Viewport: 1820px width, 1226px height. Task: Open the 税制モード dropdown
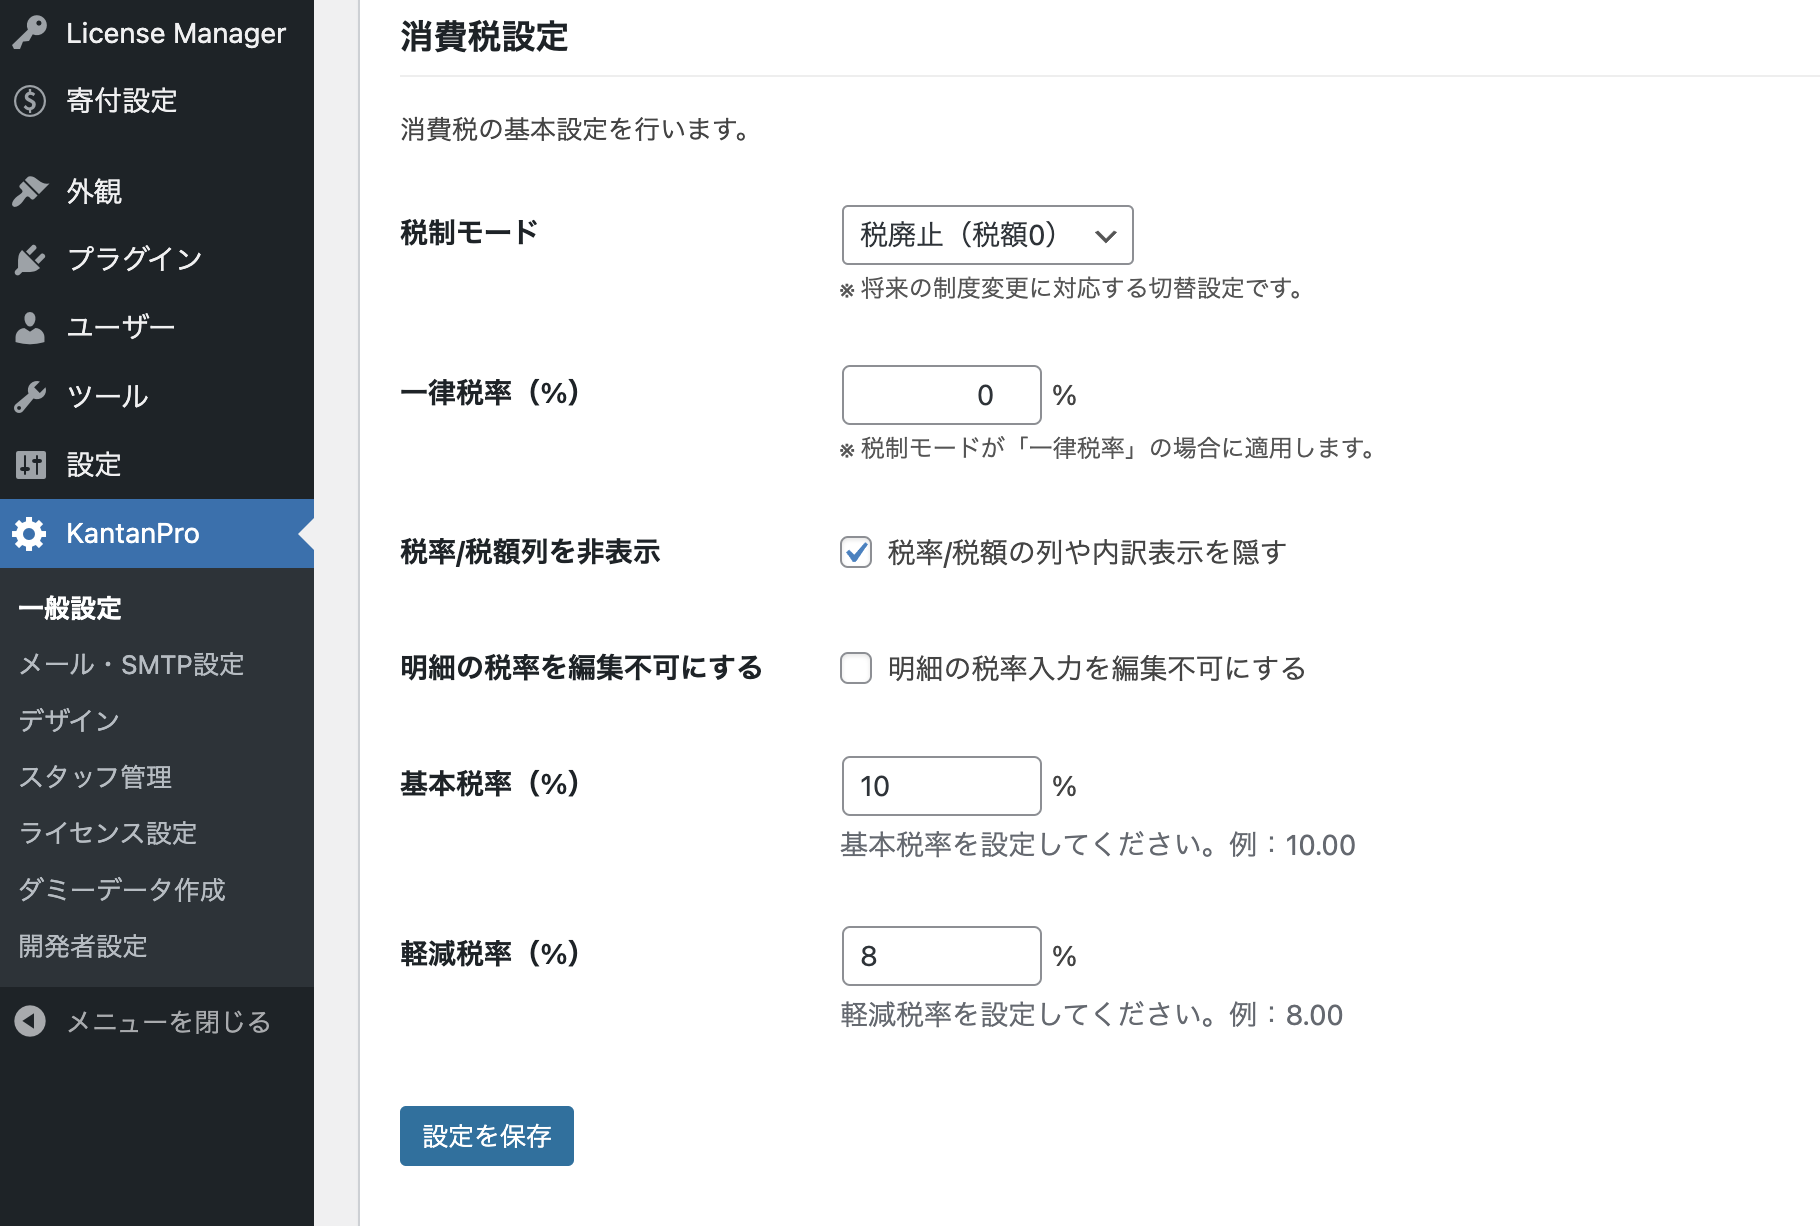click(x=988, y=235)
